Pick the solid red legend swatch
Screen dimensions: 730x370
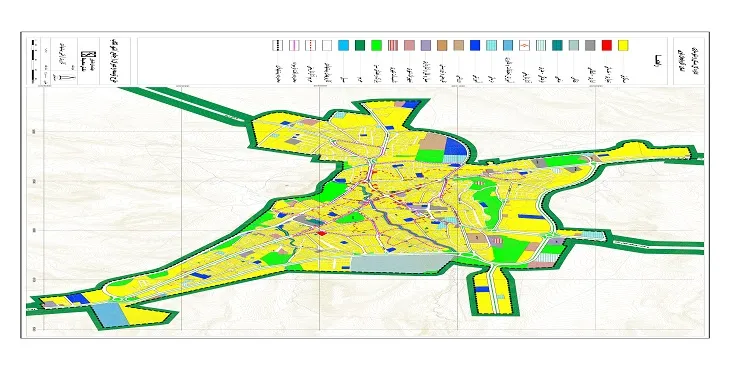click(x=607, y=45)
